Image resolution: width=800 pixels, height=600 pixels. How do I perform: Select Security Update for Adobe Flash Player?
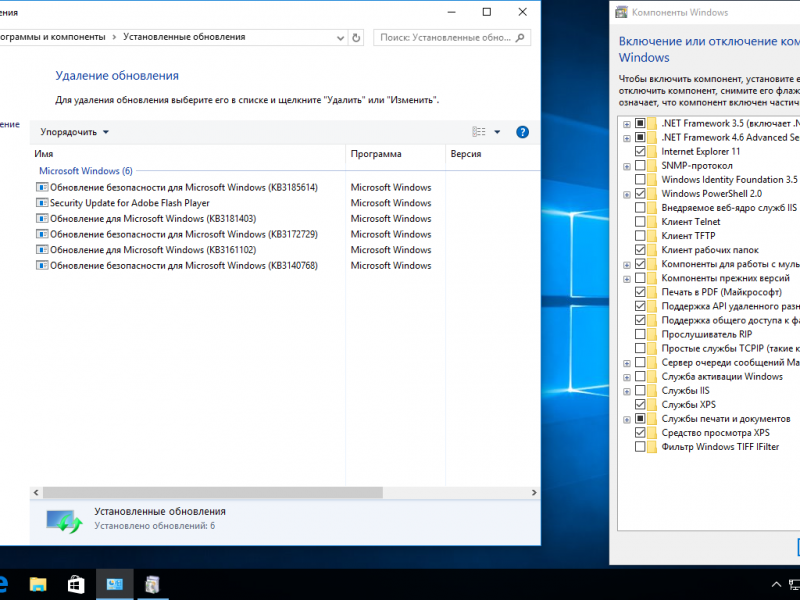[x=130, y=203]
